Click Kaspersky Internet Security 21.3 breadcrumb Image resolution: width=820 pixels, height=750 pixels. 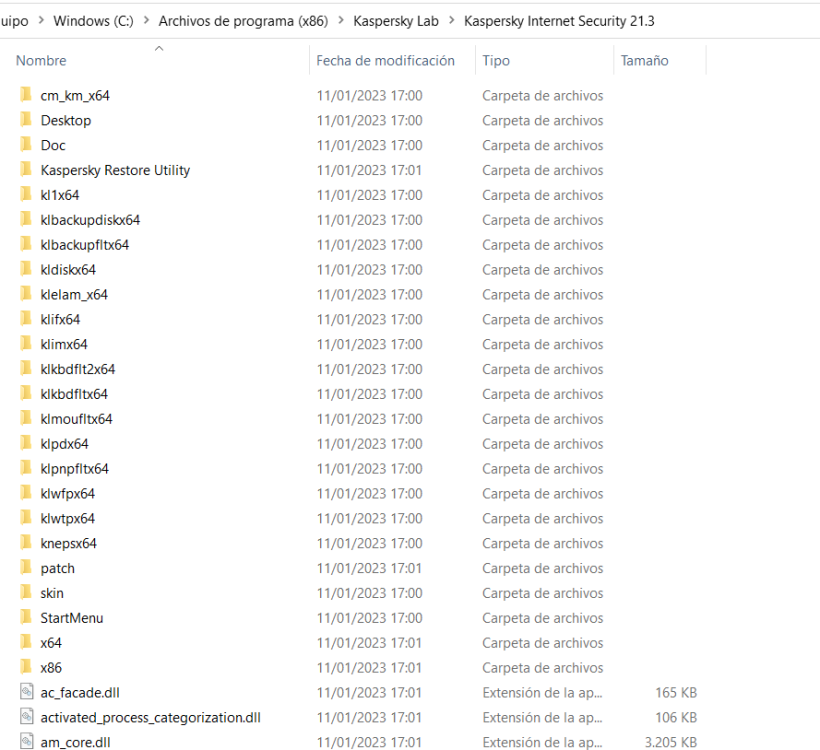coord(559,21)
